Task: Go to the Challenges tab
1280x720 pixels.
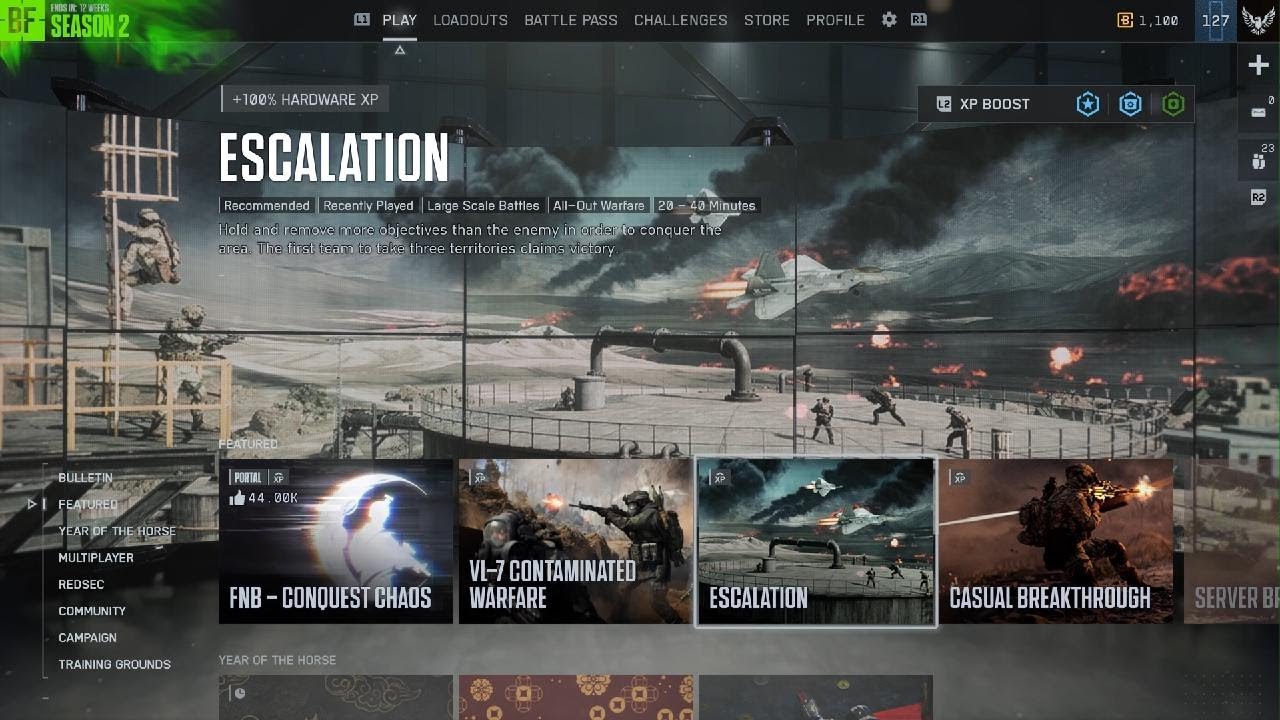Action: pyautogui.click(x=681, y=20)
